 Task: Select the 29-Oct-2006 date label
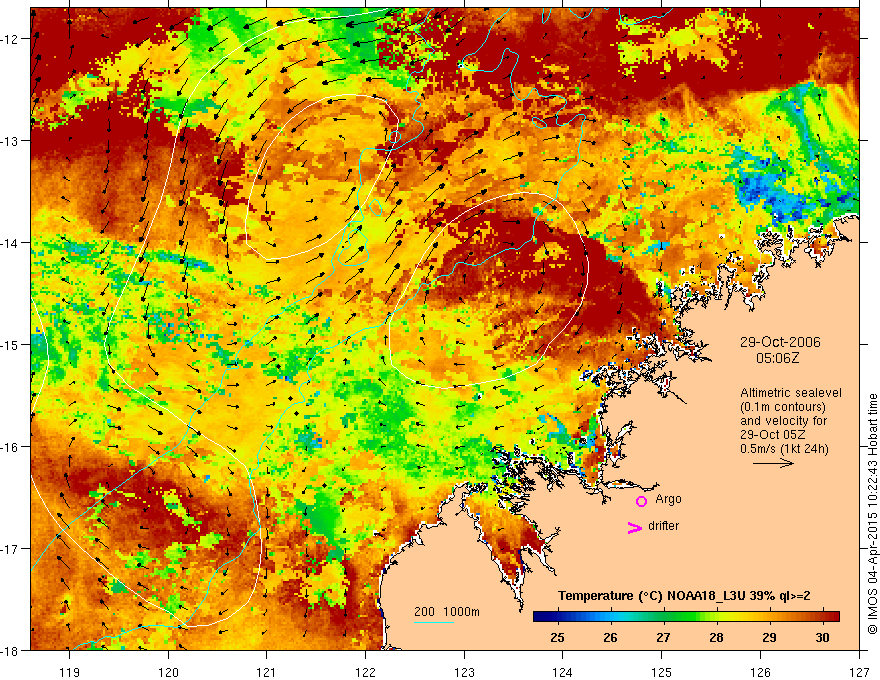pos(780,342)
